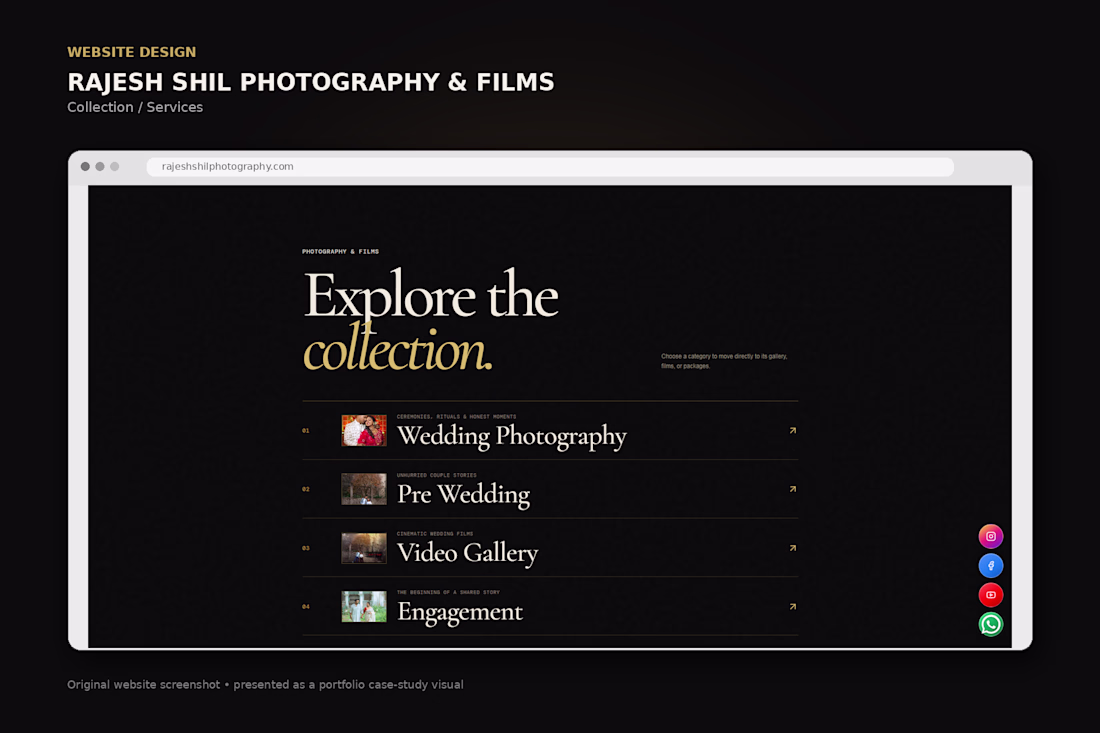Click "THE BEGINNING OF A SHARED STORY" caption
This screenshot has height=733, width=1100.
(448, 592)
